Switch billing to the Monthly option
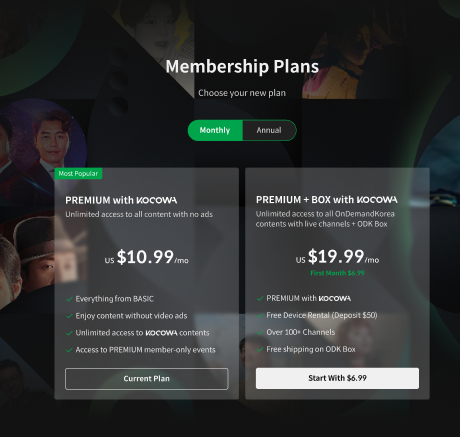 [215, 130]
